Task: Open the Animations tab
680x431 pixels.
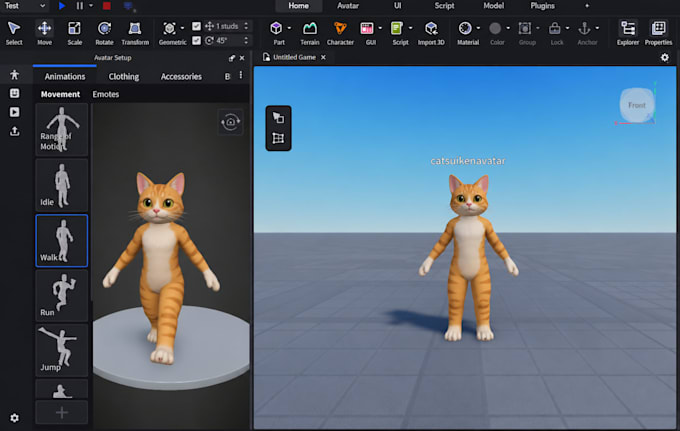Action: (65, 77)
